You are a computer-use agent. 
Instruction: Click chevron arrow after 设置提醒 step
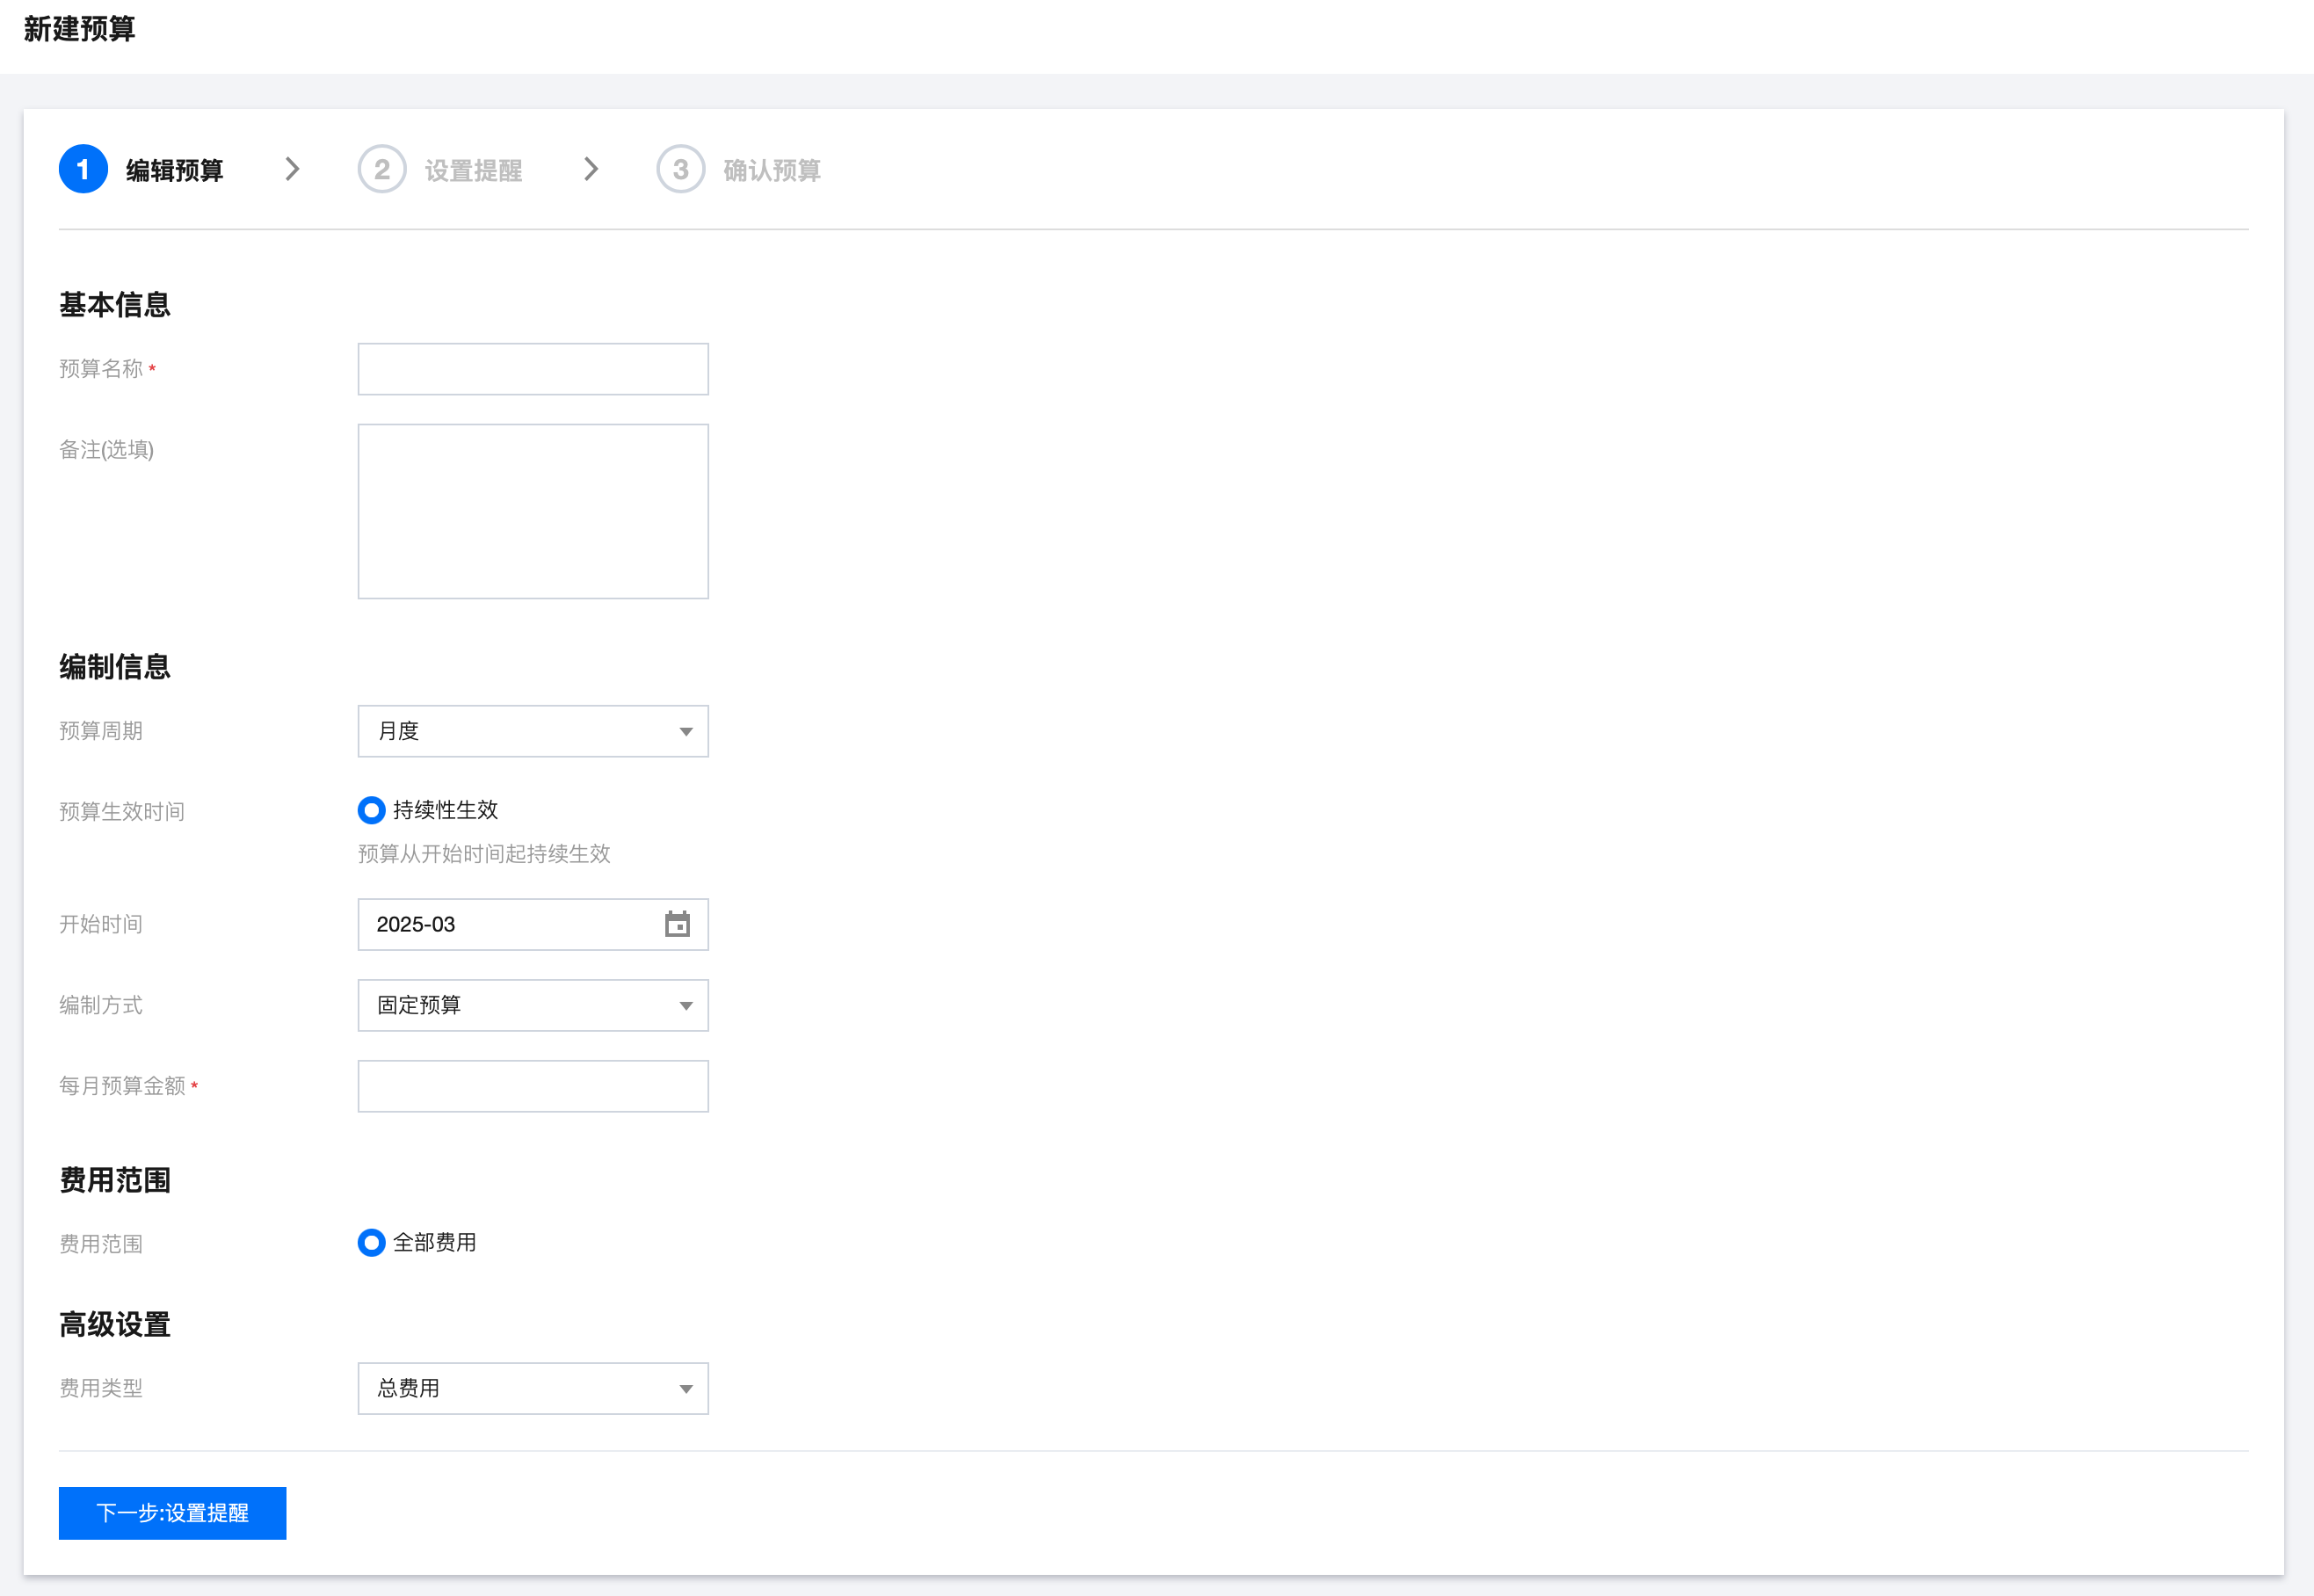tap(591, 169)
